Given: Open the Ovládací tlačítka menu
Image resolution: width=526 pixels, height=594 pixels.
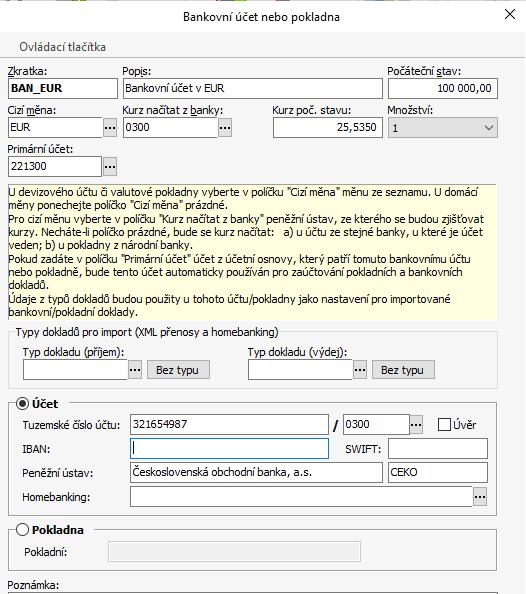Looking at the screenshot, I should tap(63, 47).
